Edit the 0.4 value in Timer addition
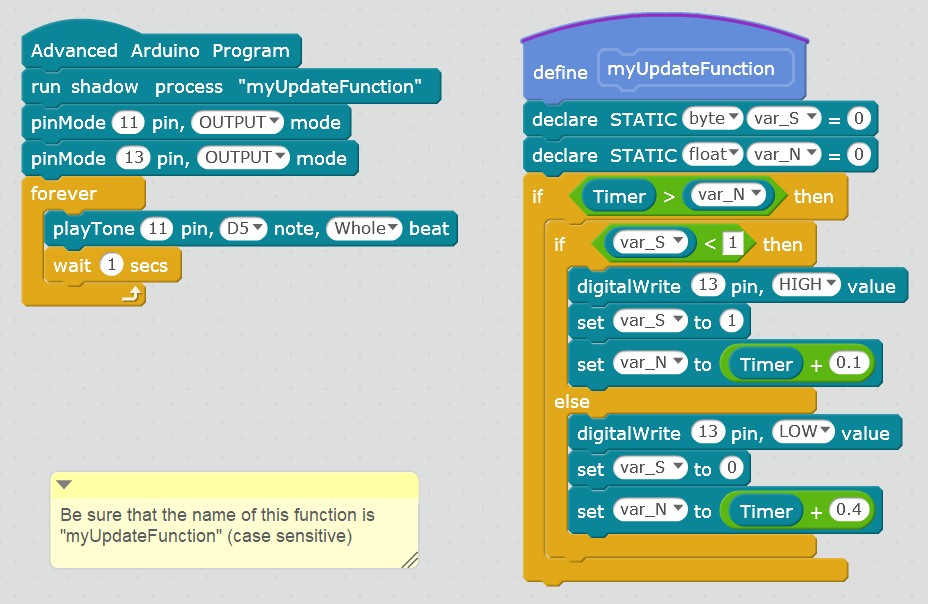 click(x=849, y=511)
